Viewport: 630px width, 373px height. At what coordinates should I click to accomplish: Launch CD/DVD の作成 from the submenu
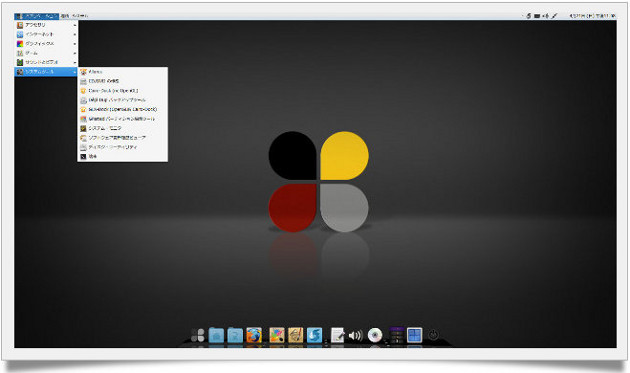[x=123, y=81]
